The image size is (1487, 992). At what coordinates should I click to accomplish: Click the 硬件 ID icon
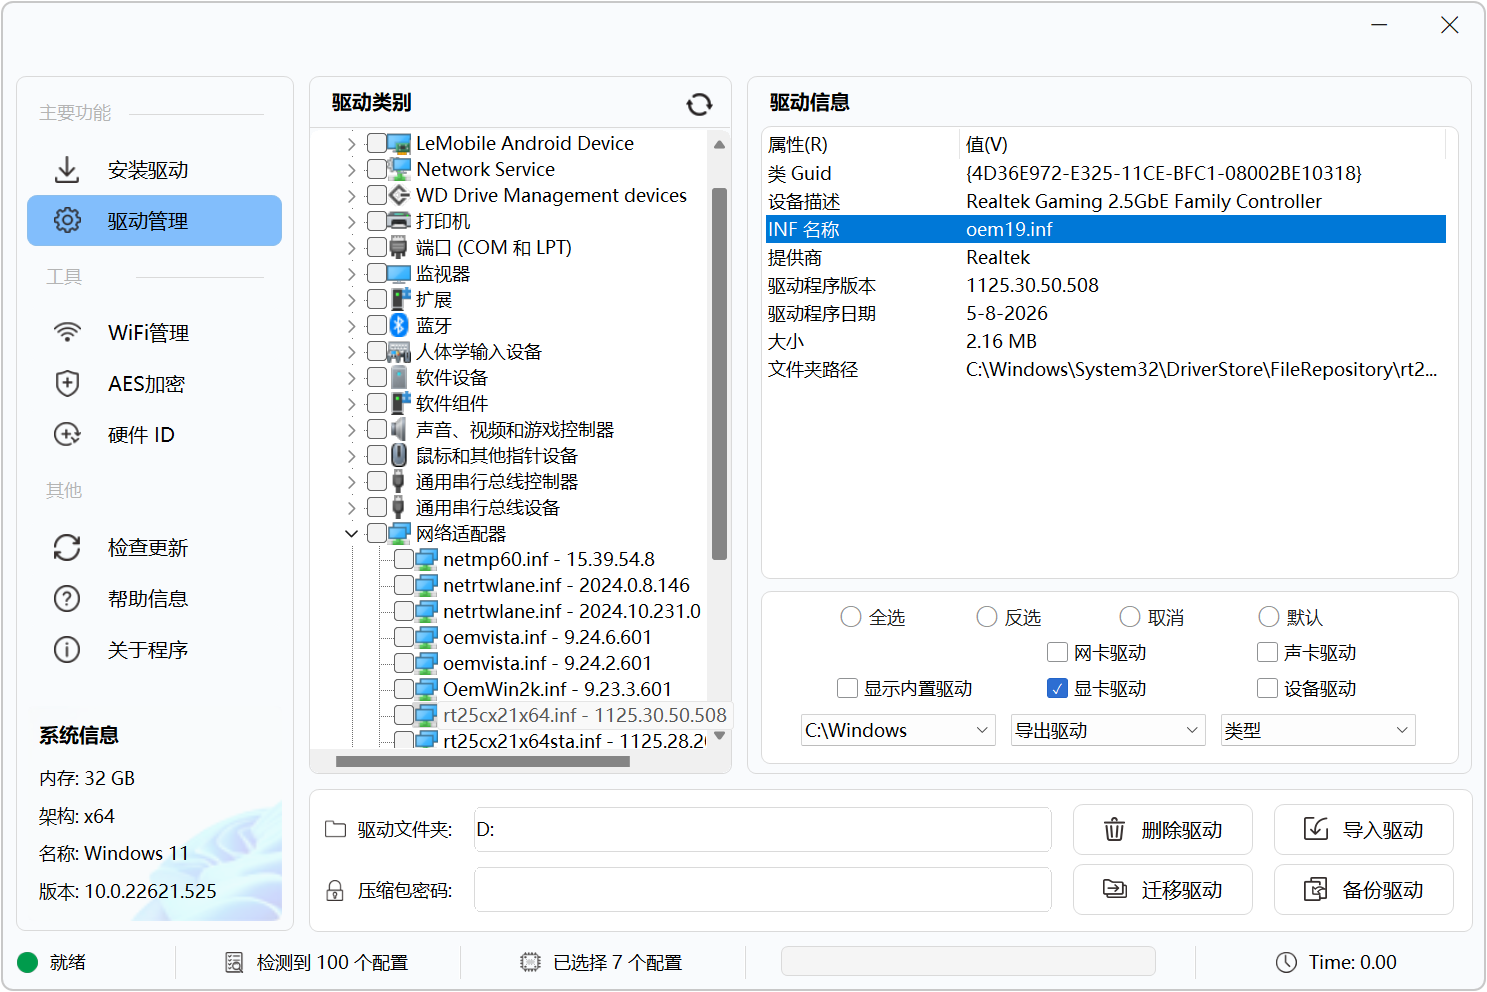[67, 434]
